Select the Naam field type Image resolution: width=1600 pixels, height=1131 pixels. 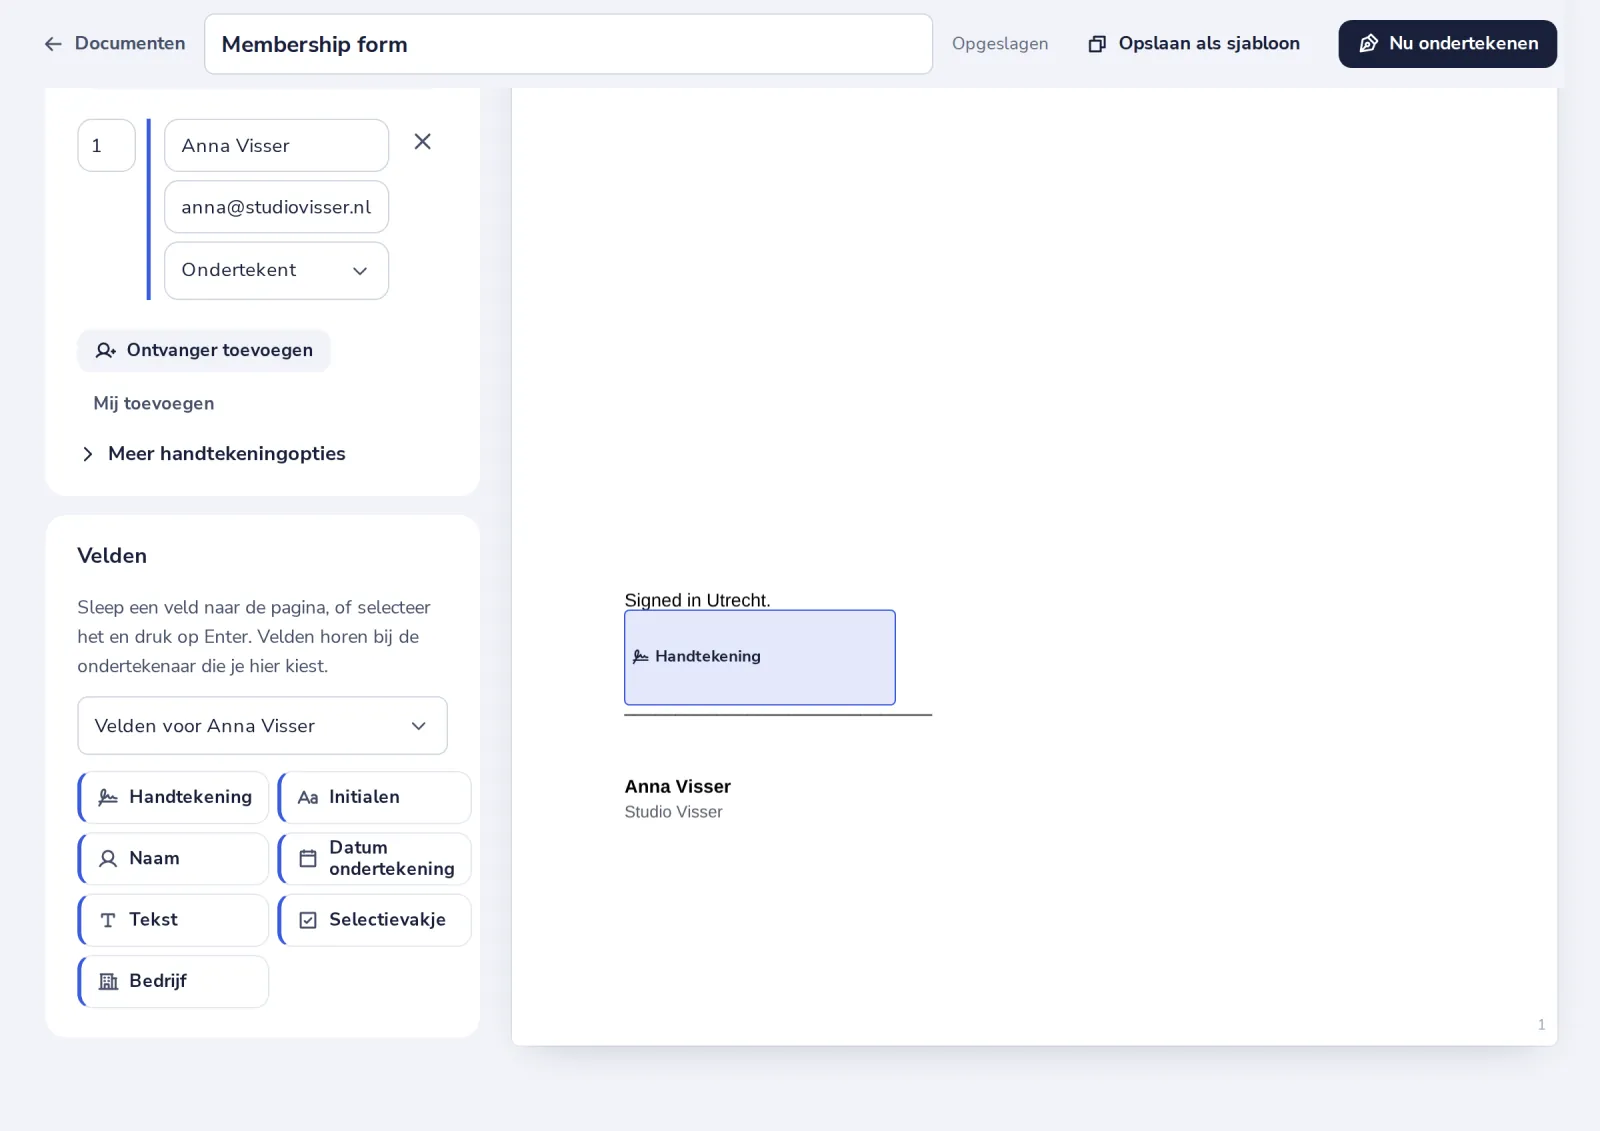pyautogui.click(x=173, y=859)
